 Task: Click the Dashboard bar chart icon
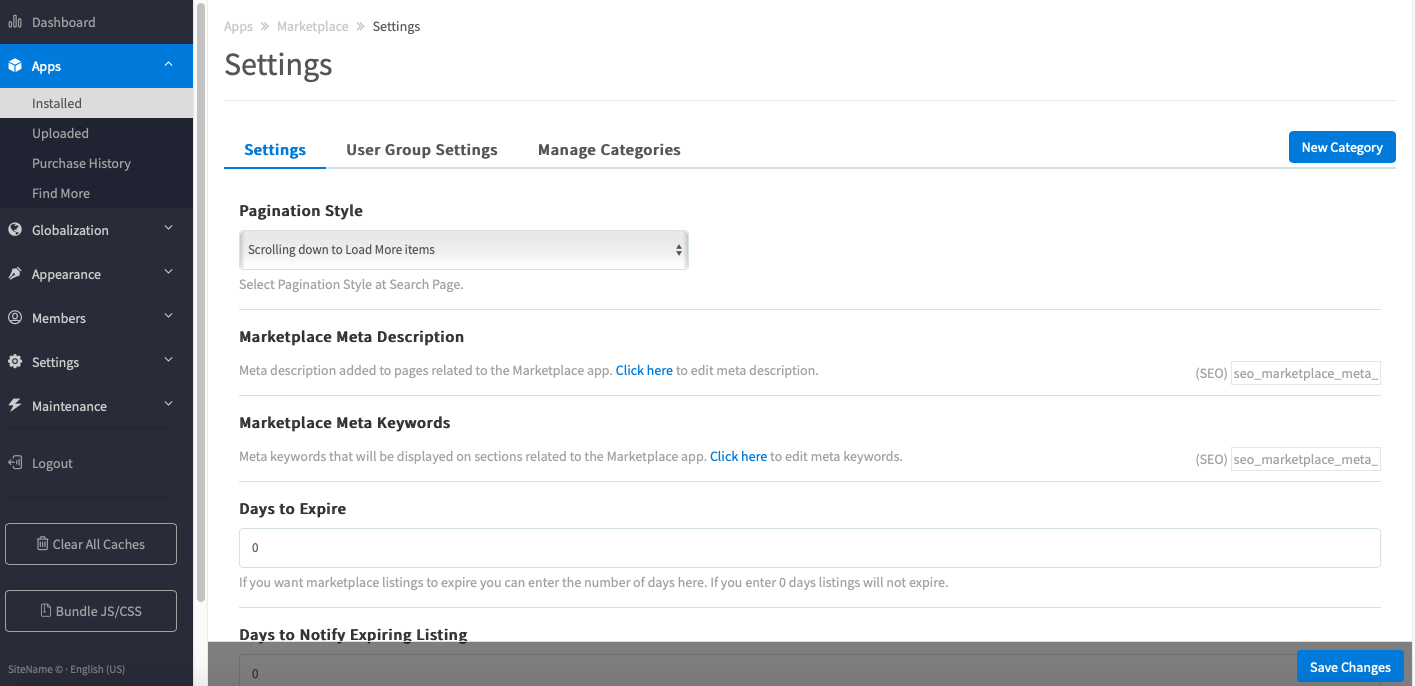click(15, 22)
